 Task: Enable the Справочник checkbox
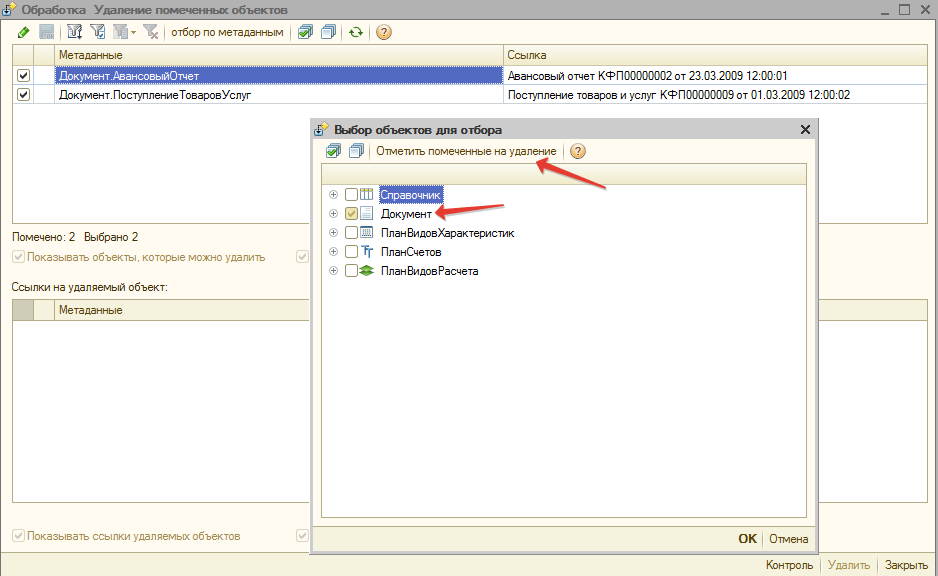point(351,195)
